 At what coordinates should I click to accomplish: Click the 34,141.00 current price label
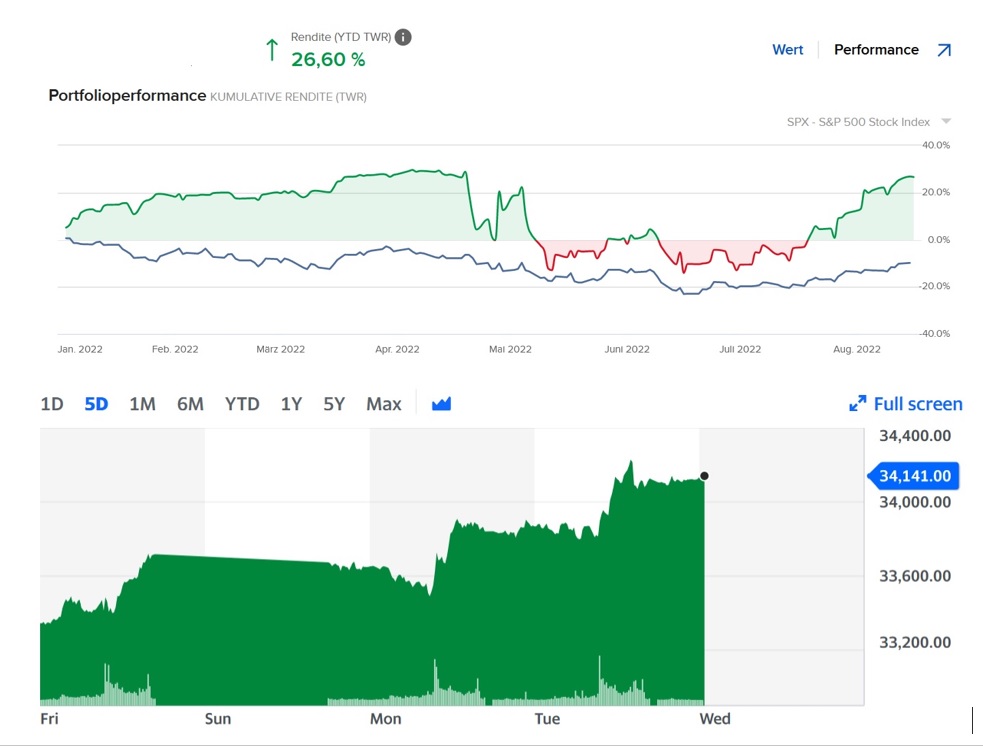point(915,477)
